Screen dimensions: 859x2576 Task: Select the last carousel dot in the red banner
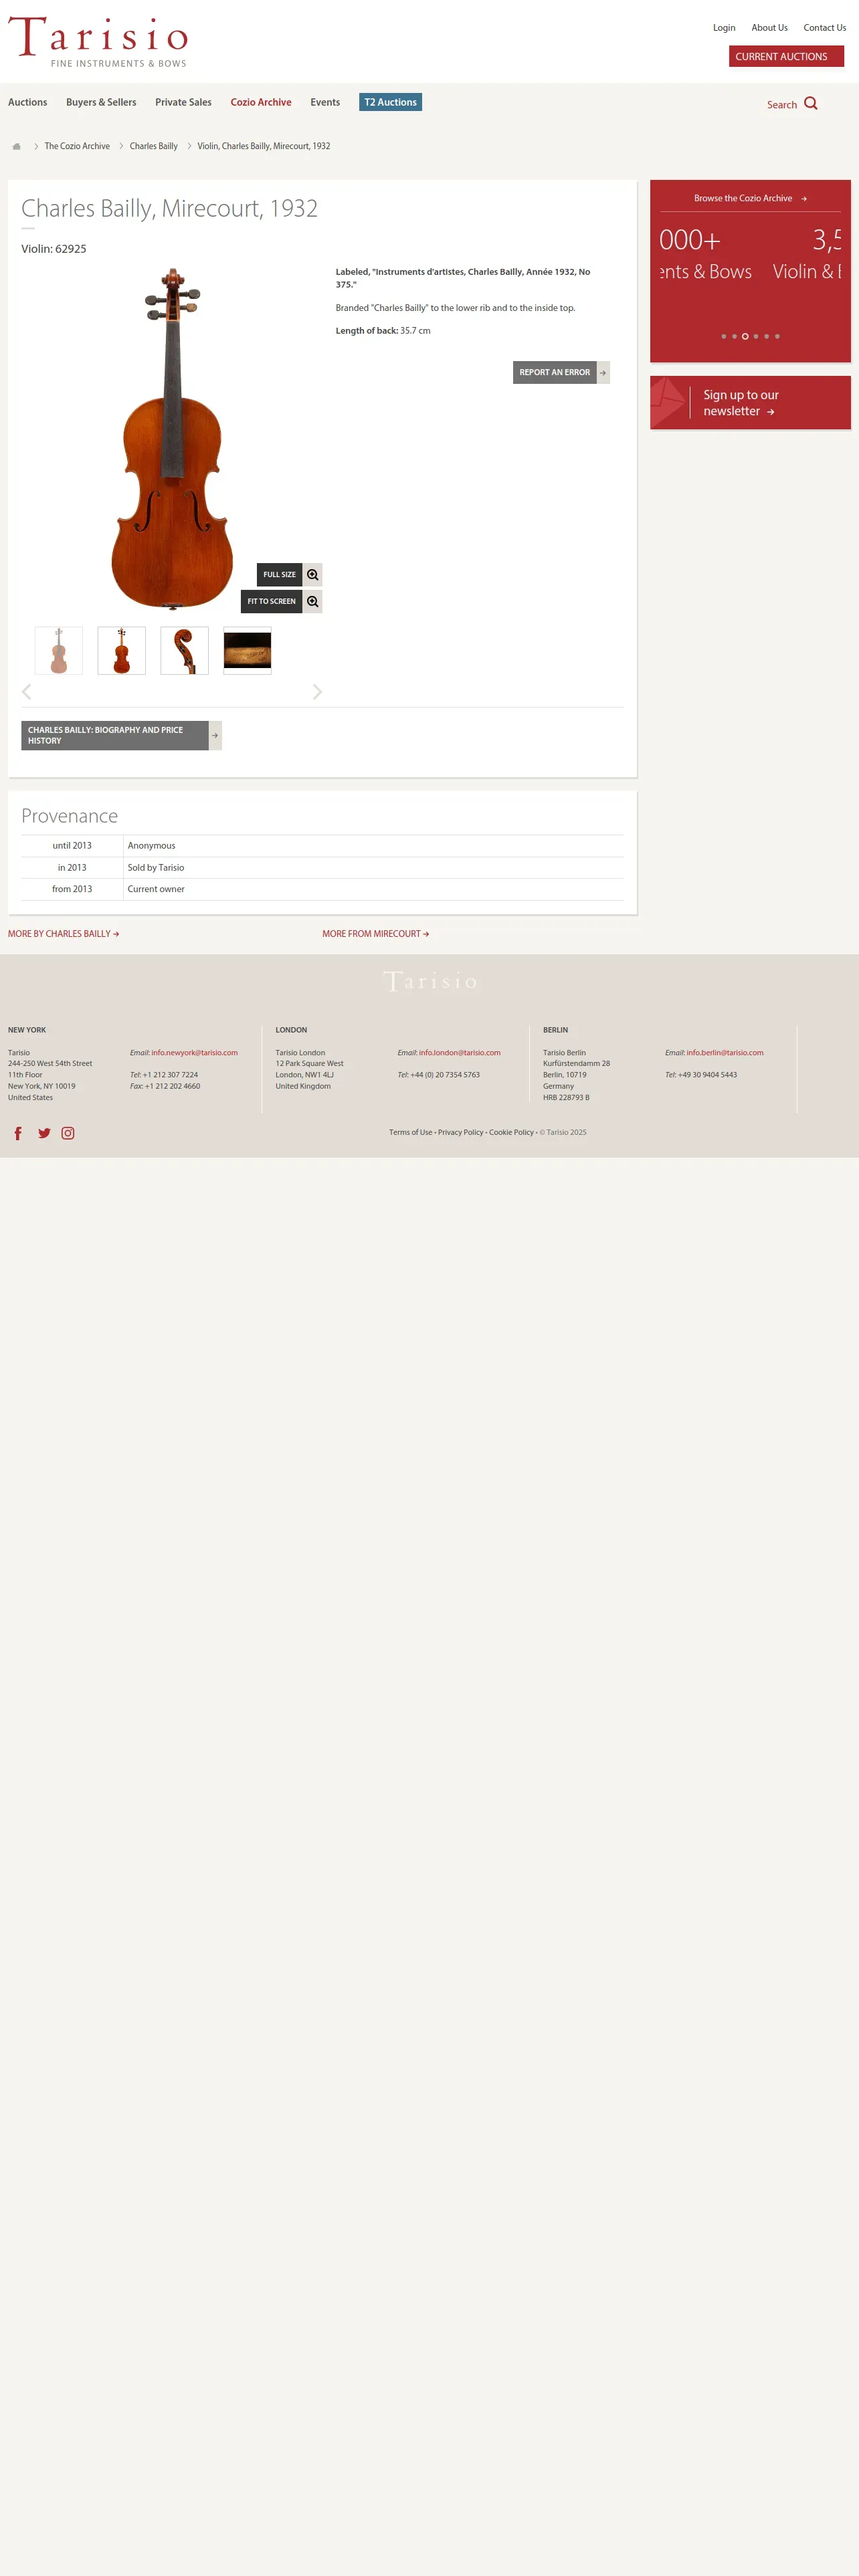777,336
